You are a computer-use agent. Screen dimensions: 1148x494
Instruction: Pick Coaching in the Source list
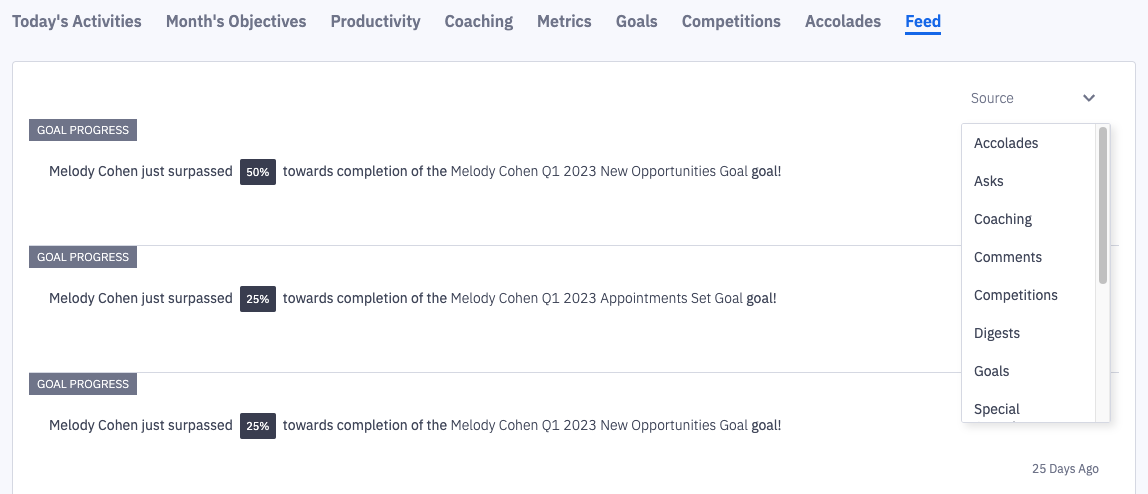(1003, 219)
